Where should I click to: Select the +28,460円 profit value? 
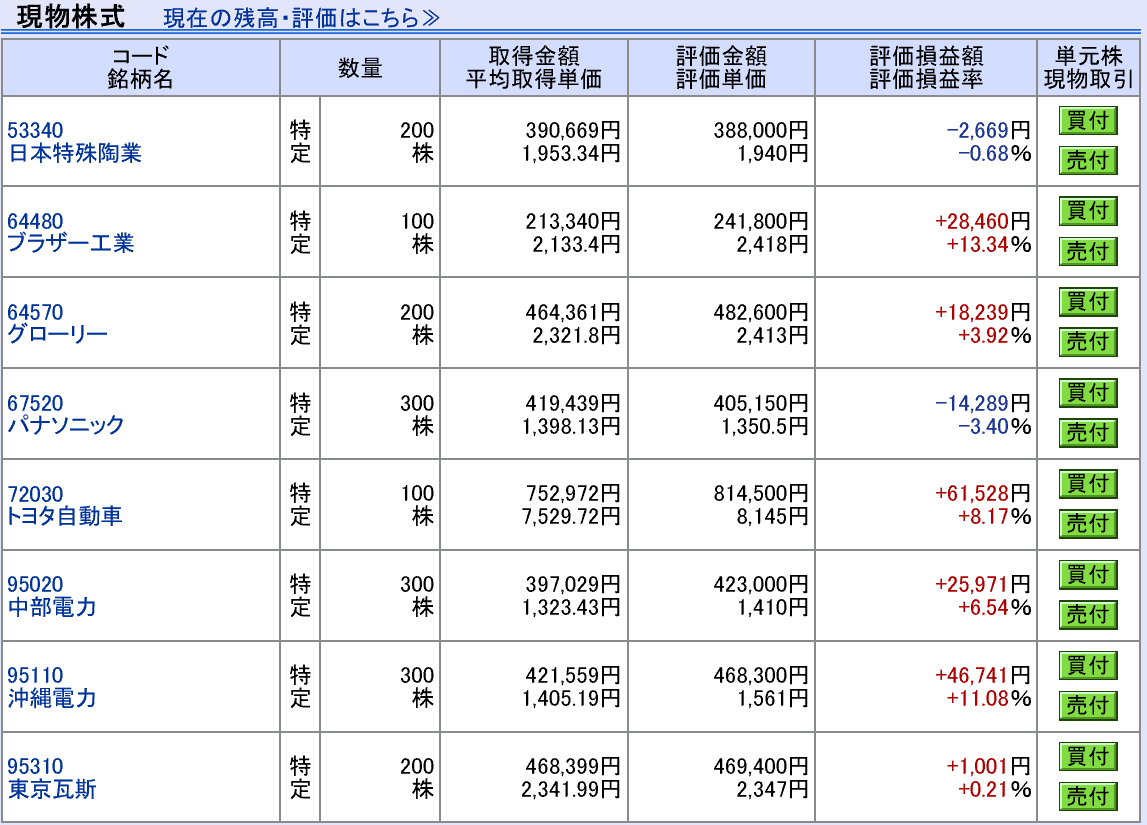coord(982,221)
